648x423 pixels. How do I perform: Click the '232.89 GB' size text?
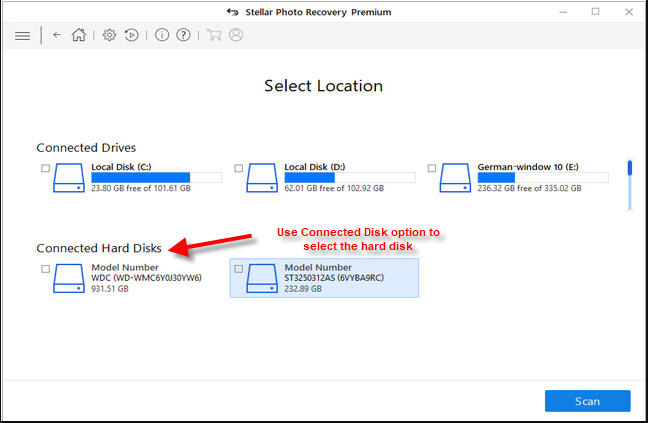303,288
